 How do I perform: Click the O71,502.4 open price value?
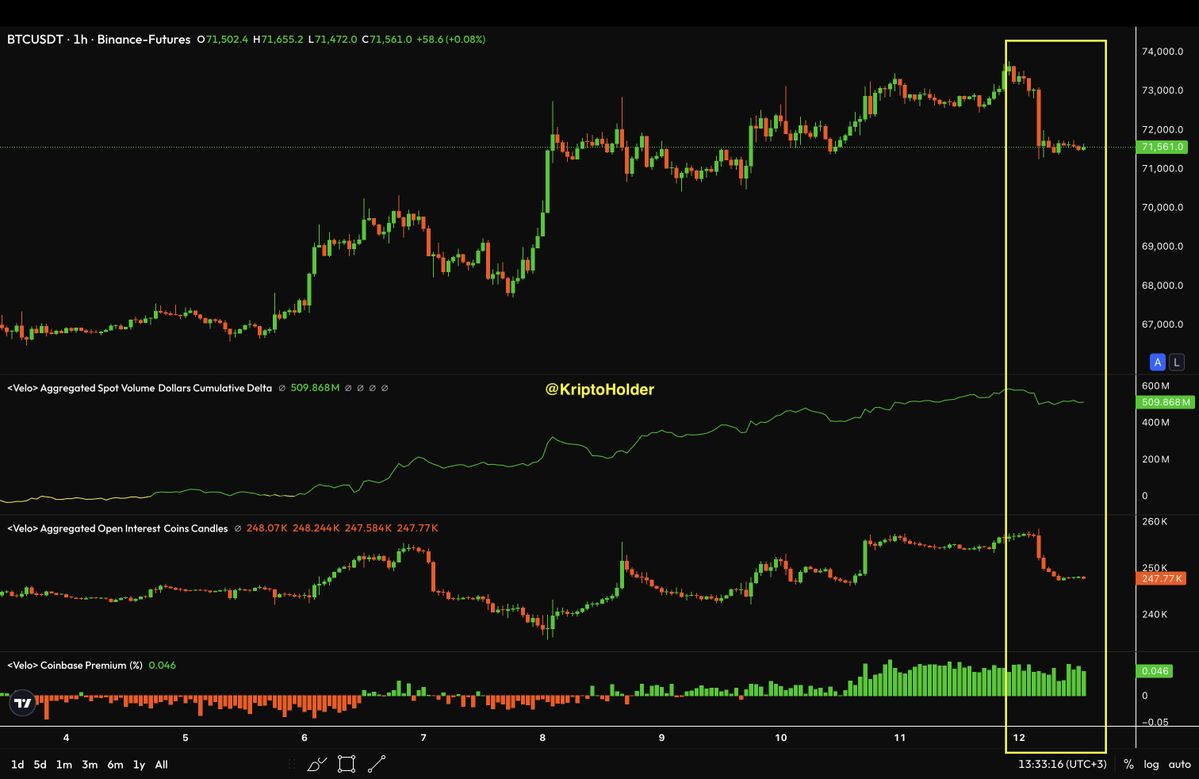223,39
